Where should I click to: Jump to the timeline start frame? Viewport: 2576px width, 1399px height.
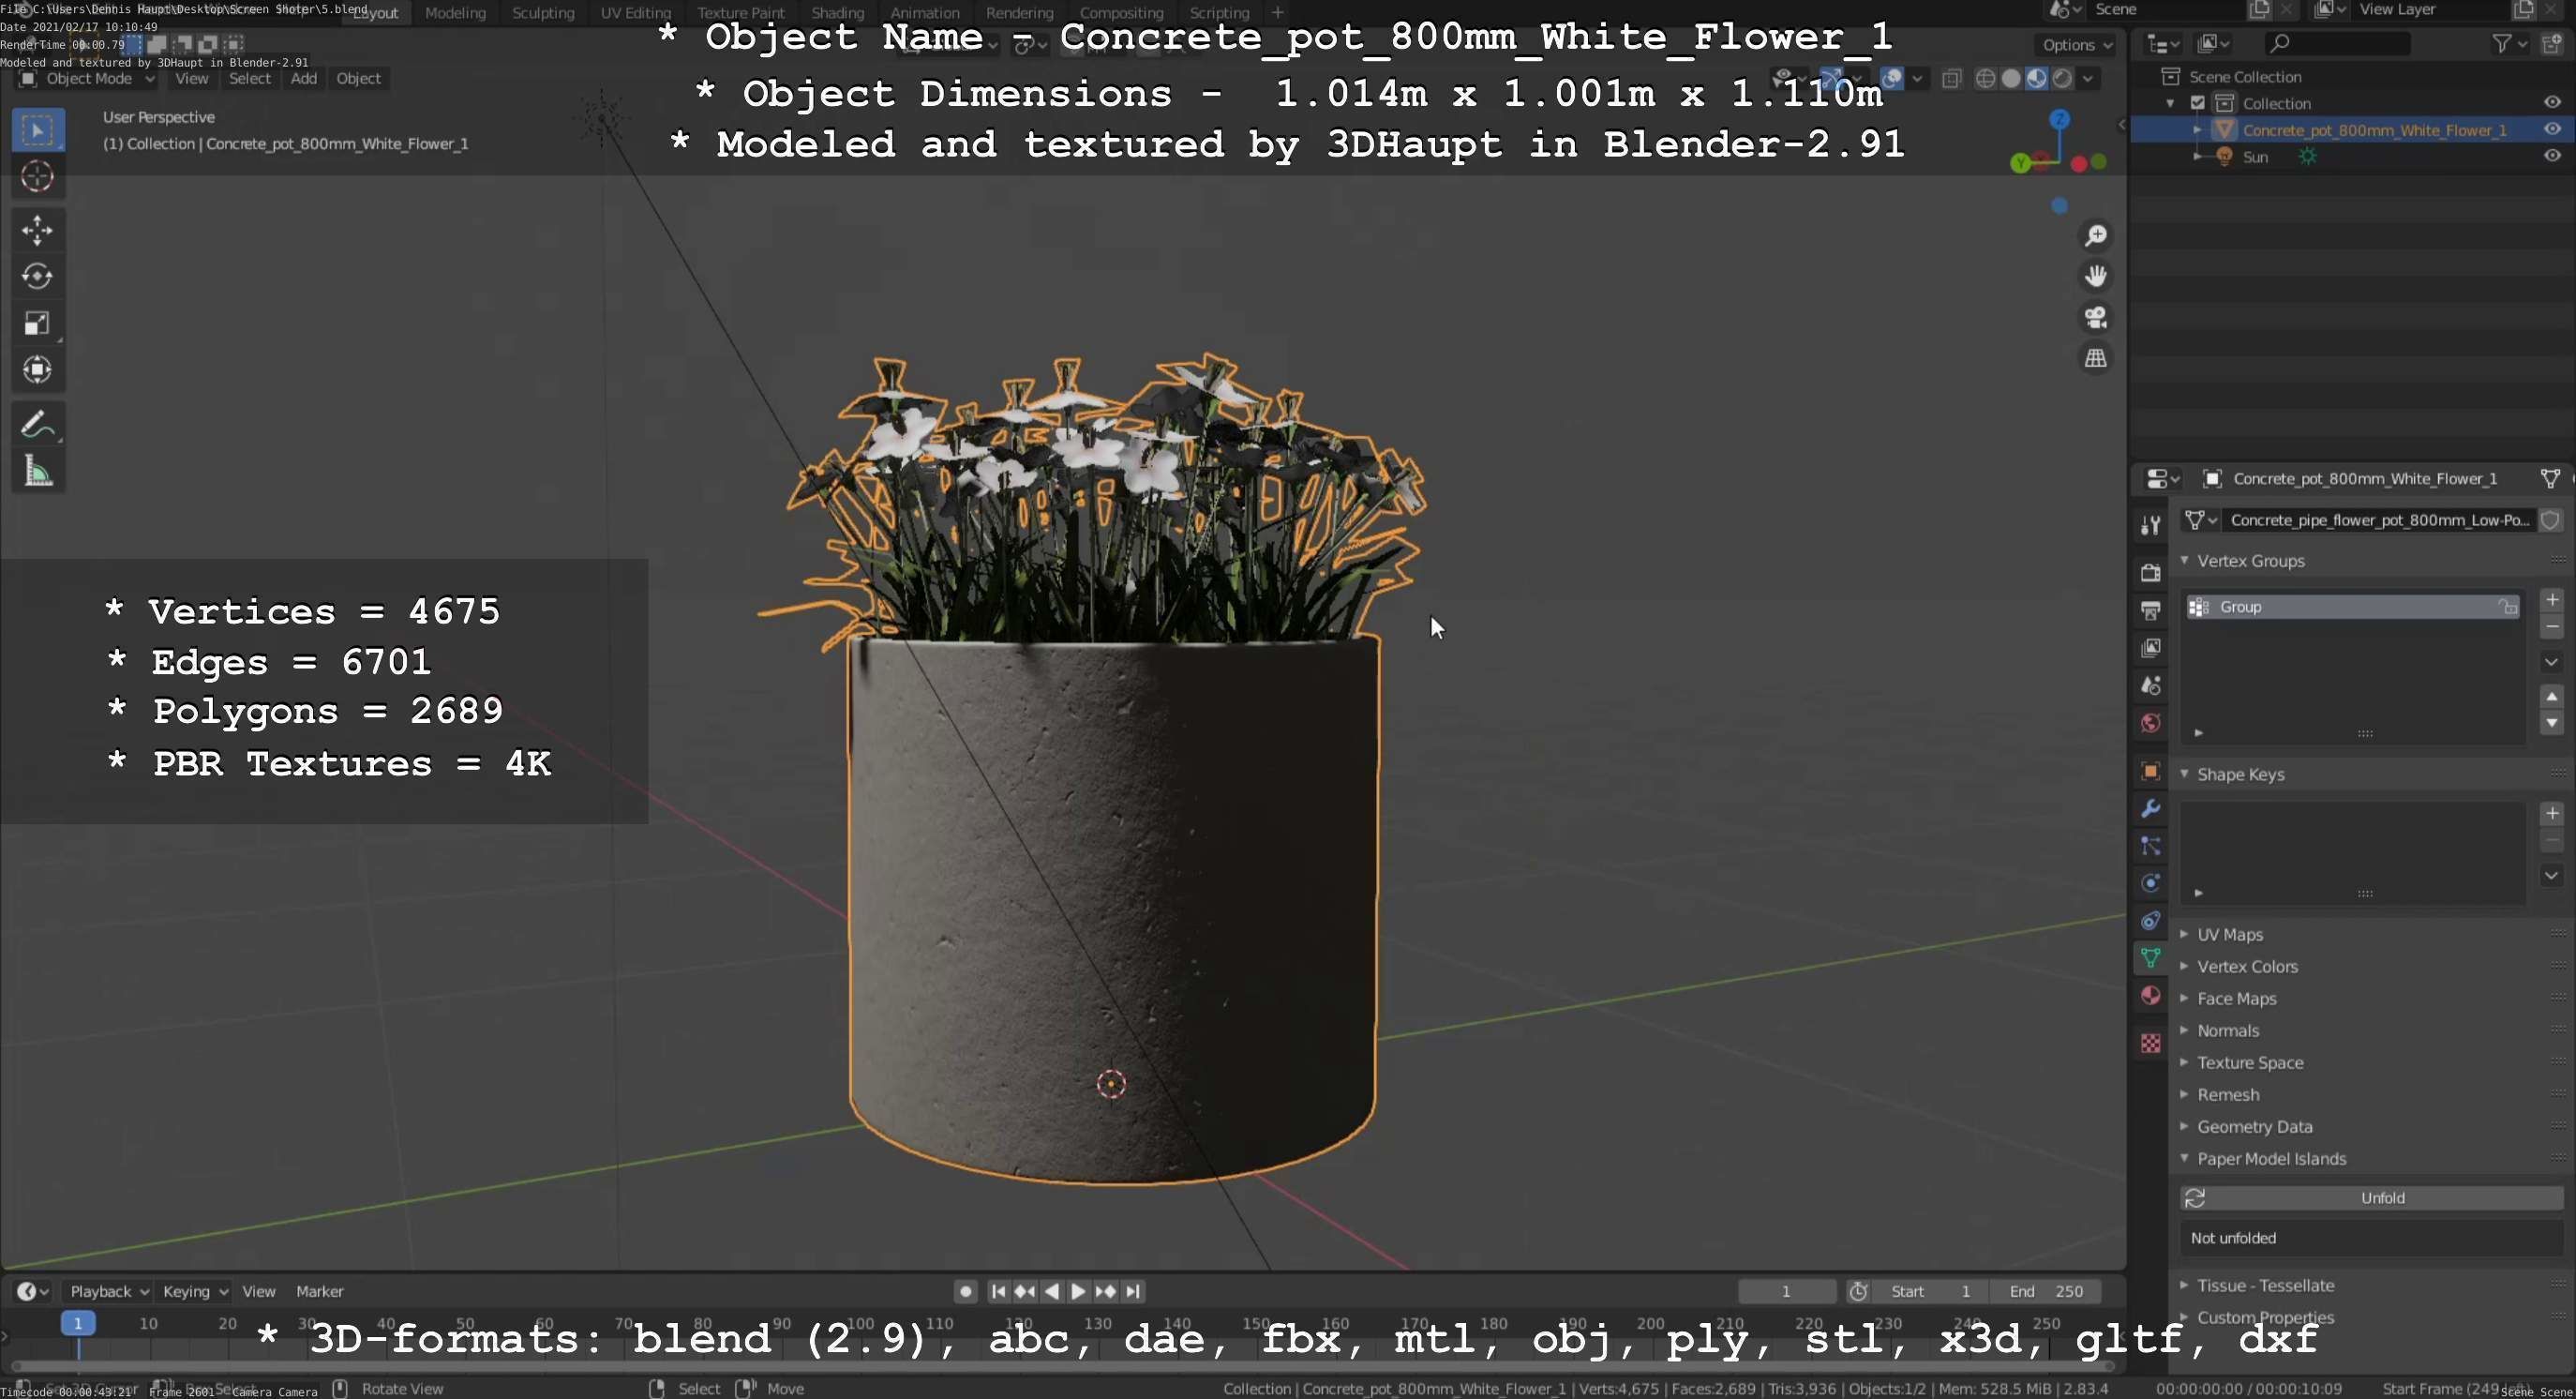pyautogui.click(x=998, y=1291)
